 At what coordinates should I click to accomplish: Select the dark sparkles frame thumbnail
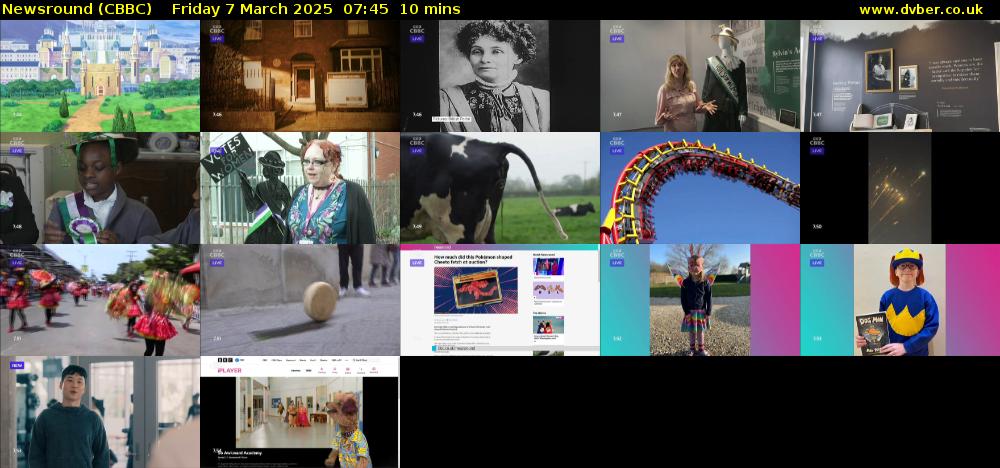[900, 188]
